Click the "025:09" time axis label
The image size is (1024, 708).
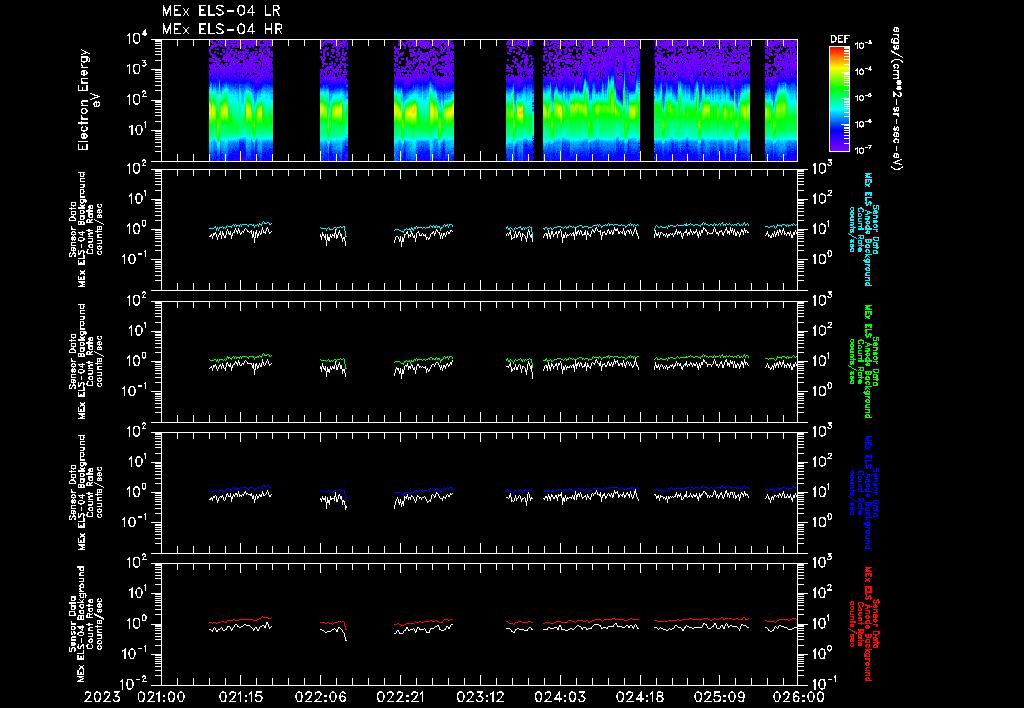coord(718,697)
